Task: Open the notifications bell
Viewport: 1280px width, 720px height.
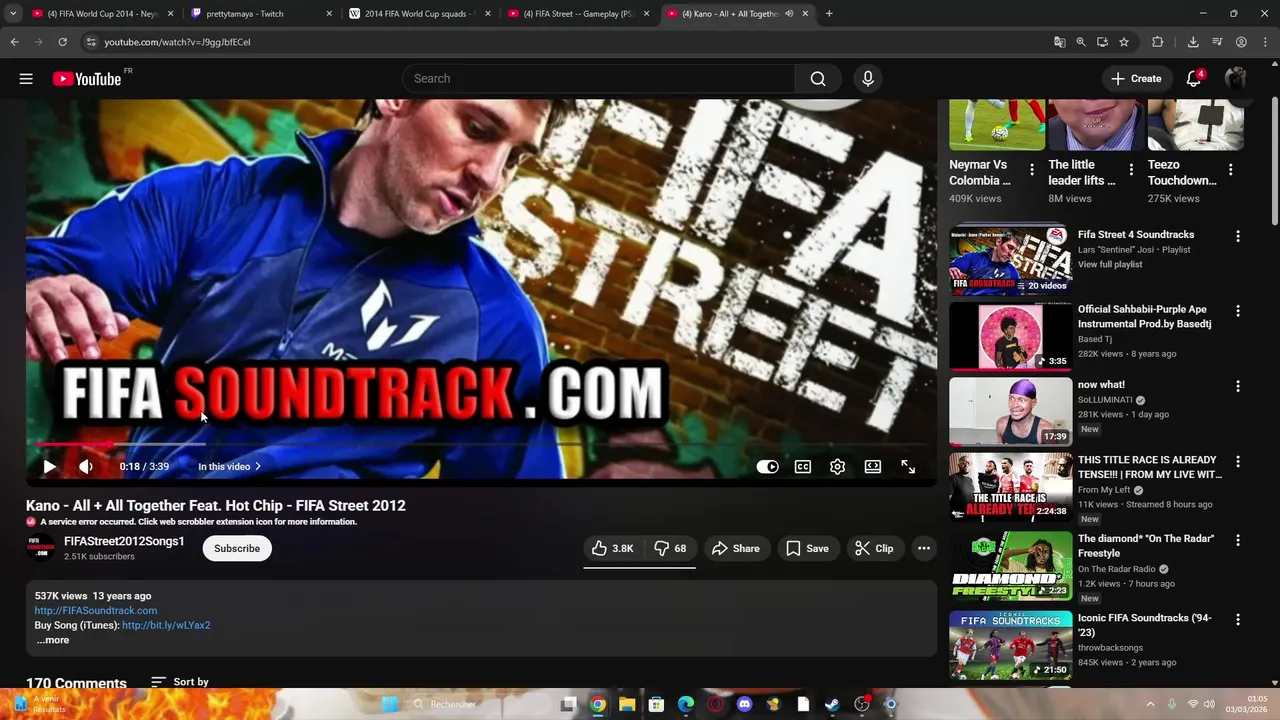Action: click(x=1194, y=79)
